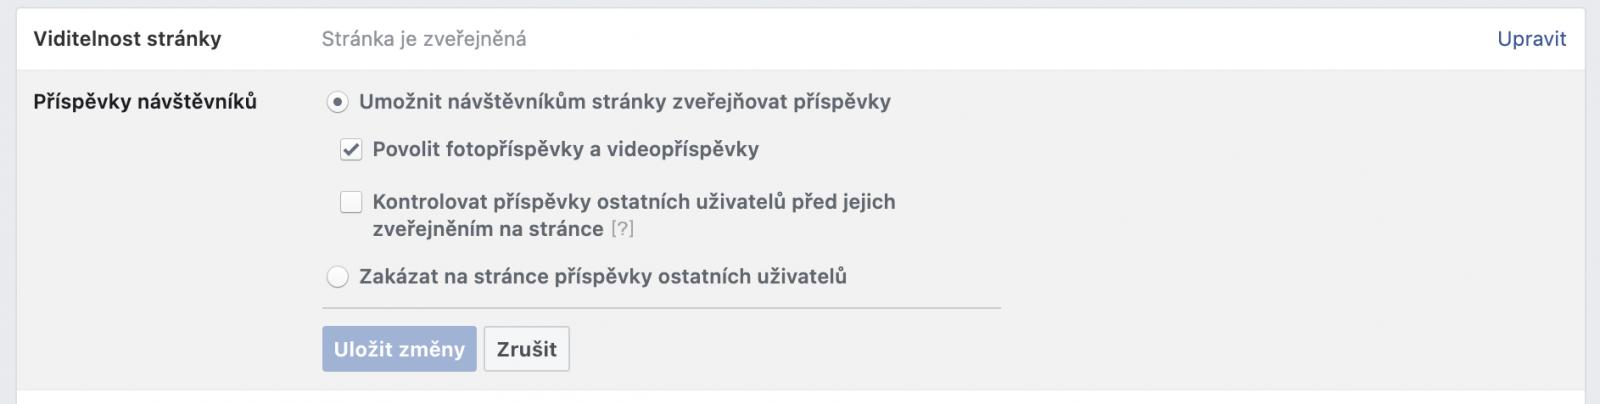Uncheck 'Povolit fotopříspěvky a videopříspěvky' checkbox
The image size is (1600, 404).
click(x=351, y=150)
